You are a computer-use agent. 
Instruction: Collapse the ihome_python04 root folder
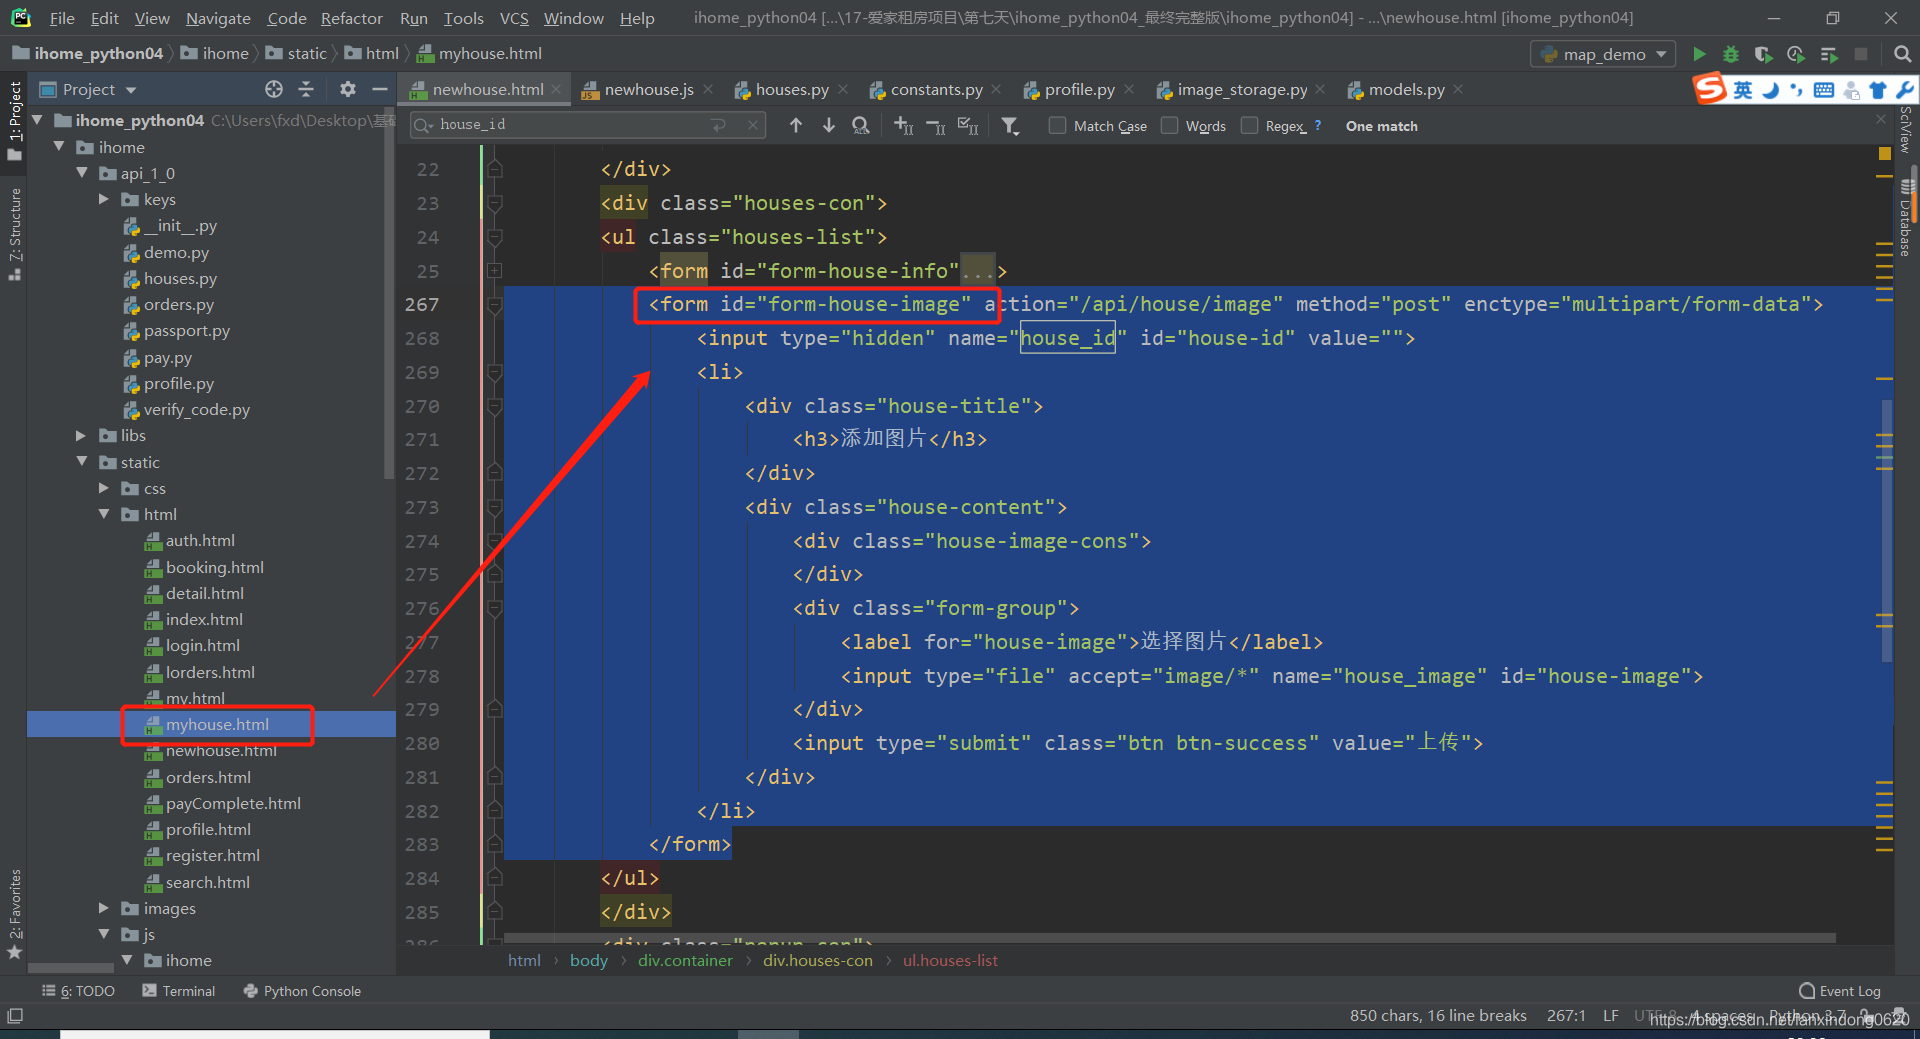38,120
